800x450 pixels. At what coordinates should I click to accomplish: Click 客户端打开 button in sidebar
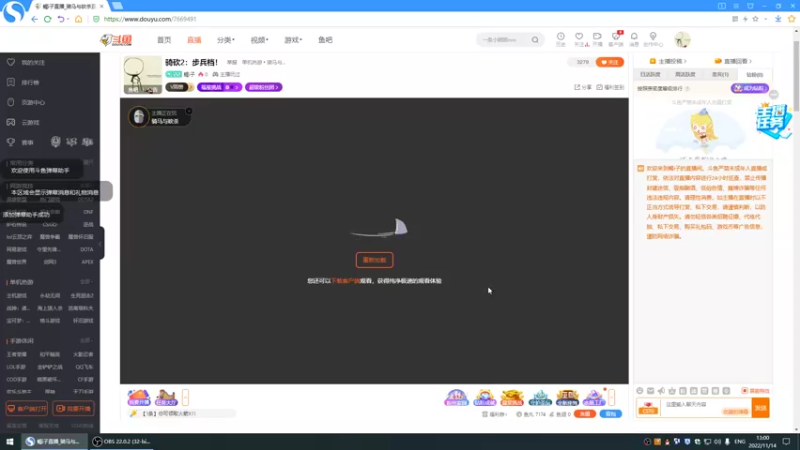pos(27,408)
